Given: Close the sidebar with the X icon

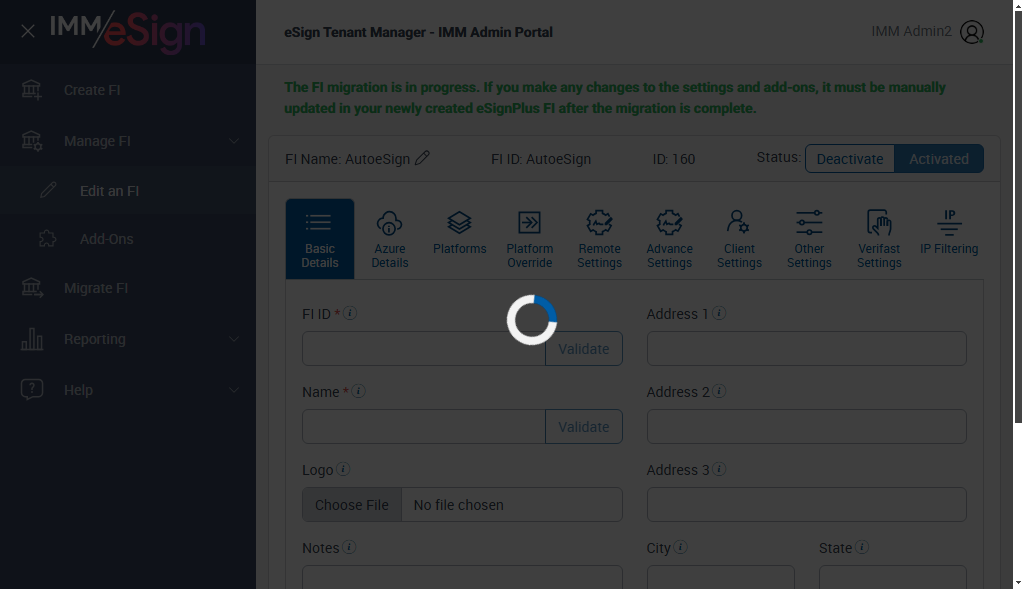Looking at the screenshot, I should (x=27, y=31).
